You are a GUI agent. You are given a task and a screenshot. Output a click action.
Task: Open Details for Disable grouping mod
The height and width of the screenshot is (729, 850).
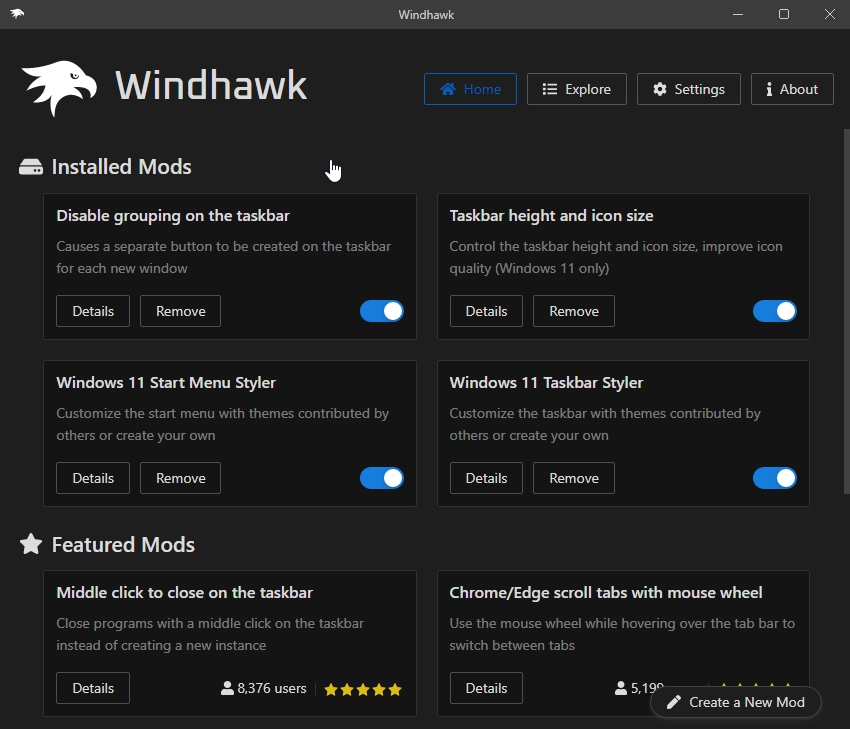93,311
